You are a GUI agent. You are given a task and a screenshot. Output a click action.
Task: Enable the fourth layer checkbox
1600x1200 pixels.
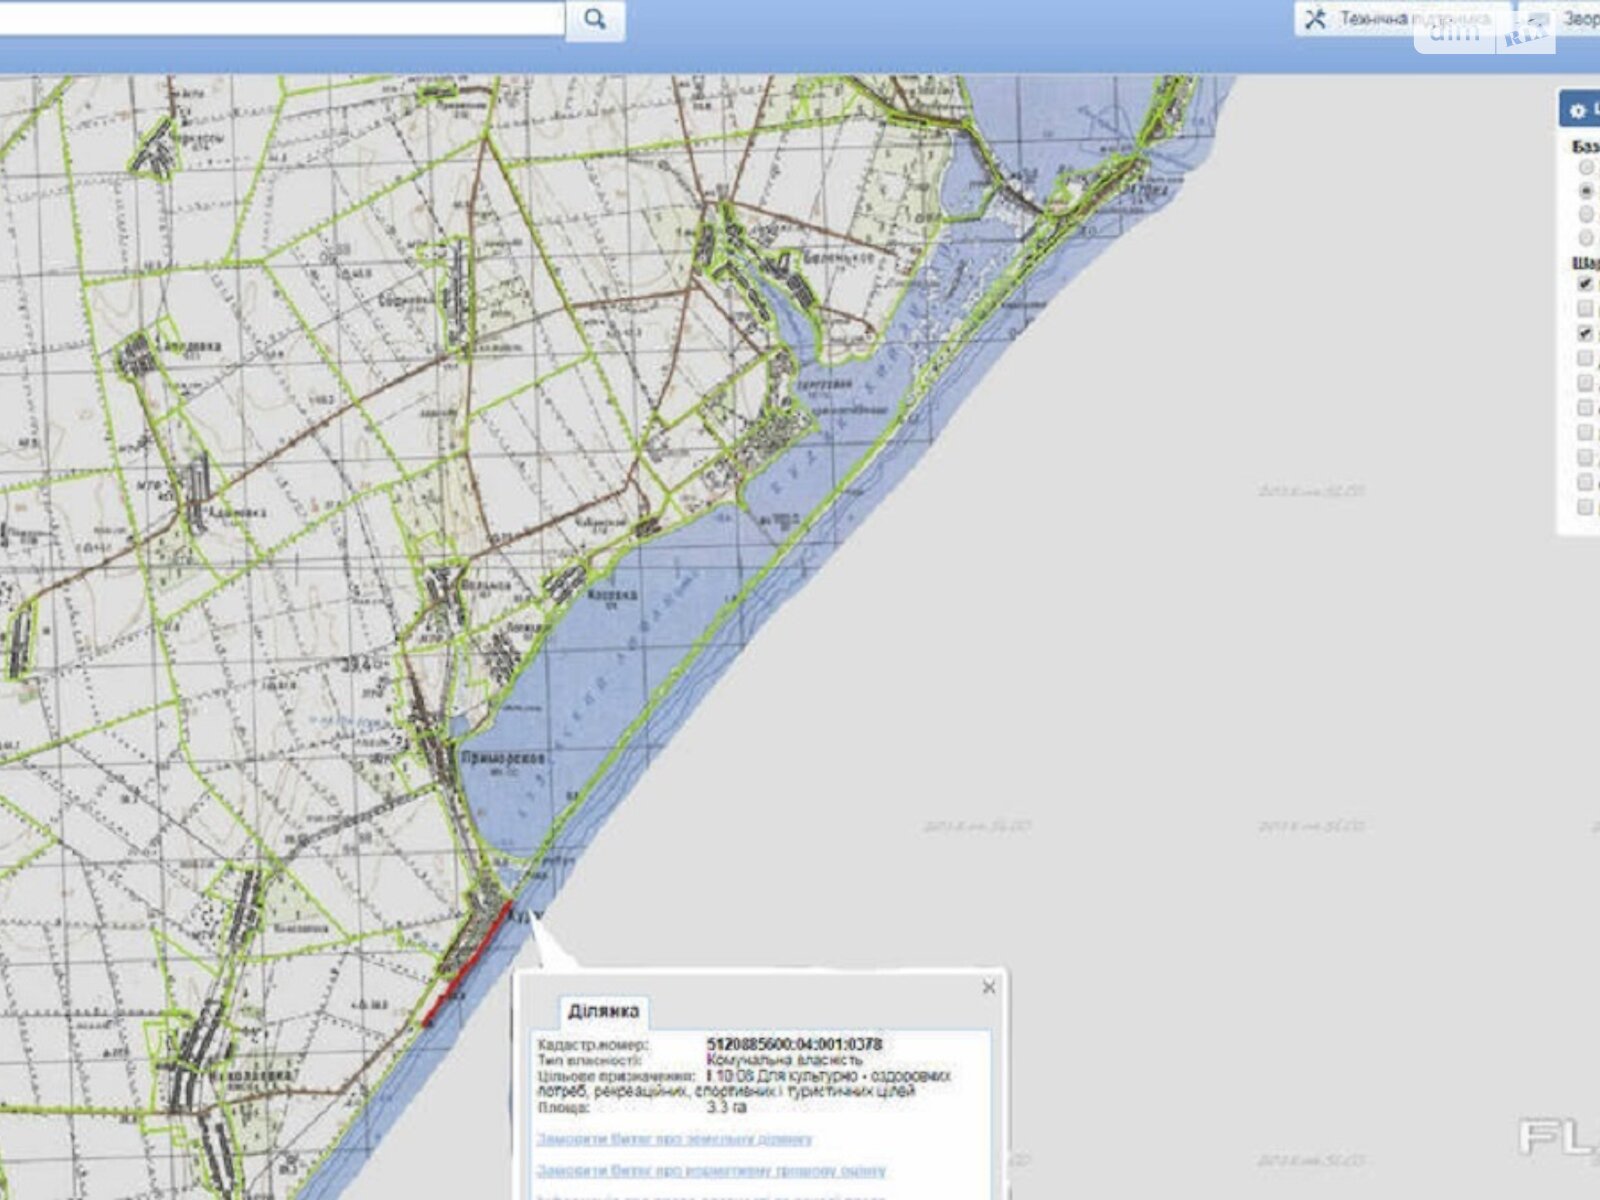pyautogui.click(x=1585, y=358)
